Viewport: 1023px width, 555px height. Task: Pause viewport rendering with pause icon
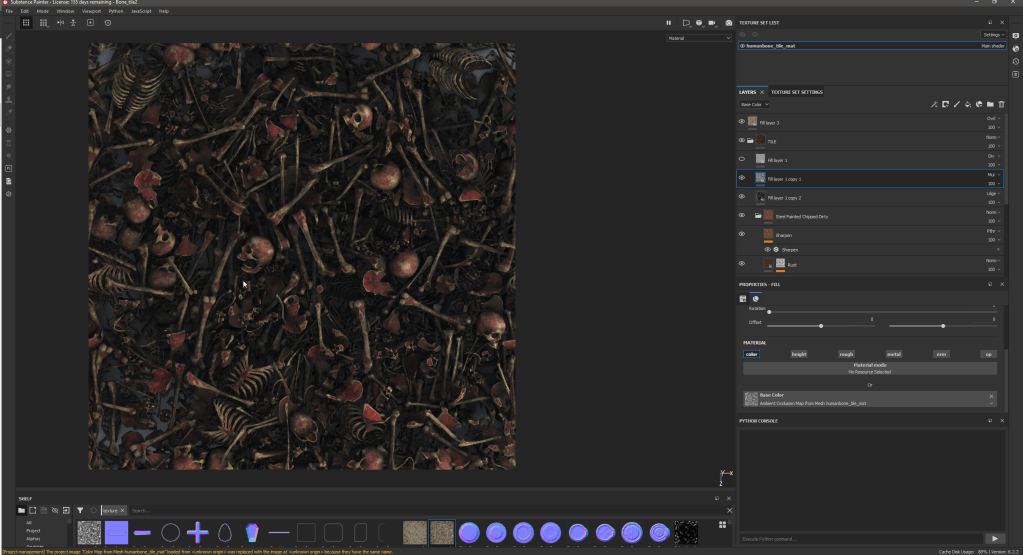pos(669,22)
